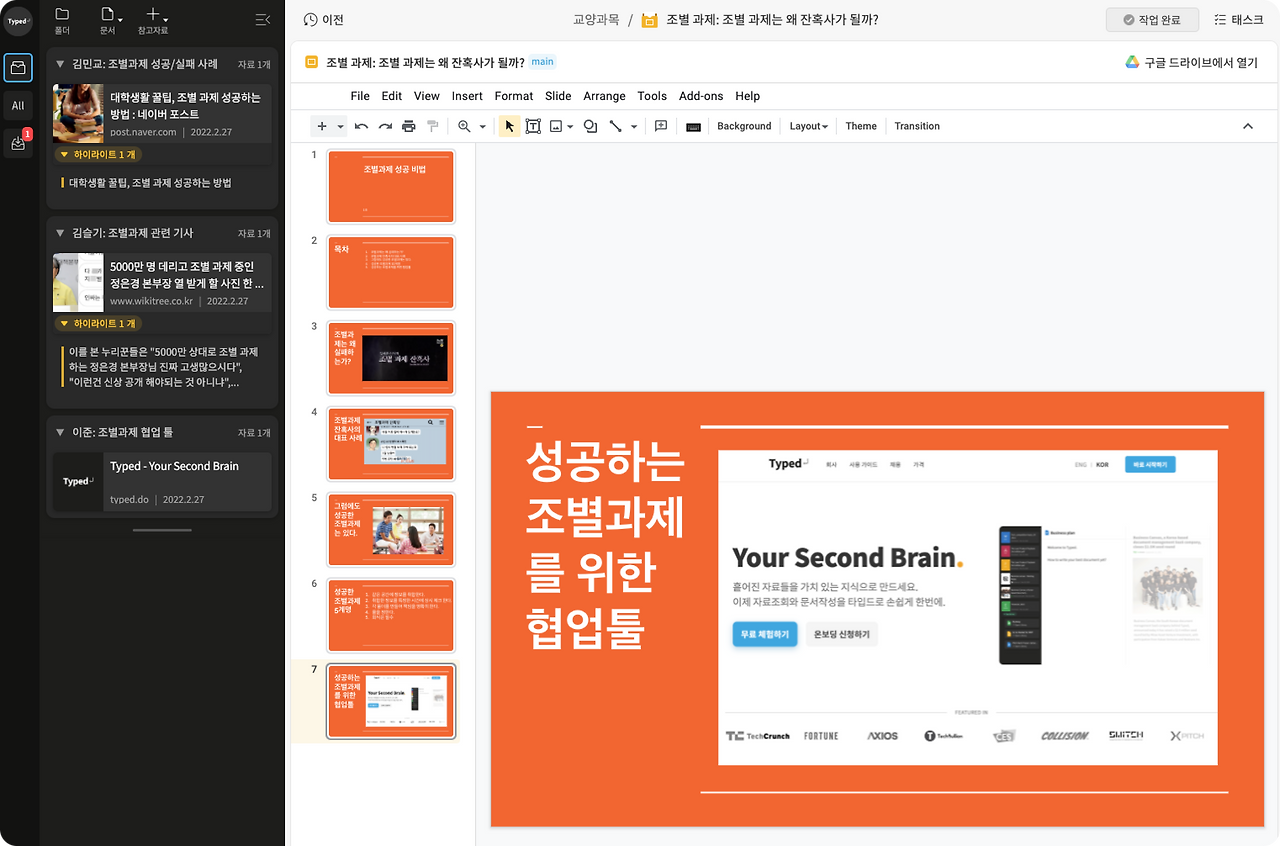Open the Typed - Your Second Brain resource card
The width and height of the screenshot is (1280, 846).
(x=162, y=482)
